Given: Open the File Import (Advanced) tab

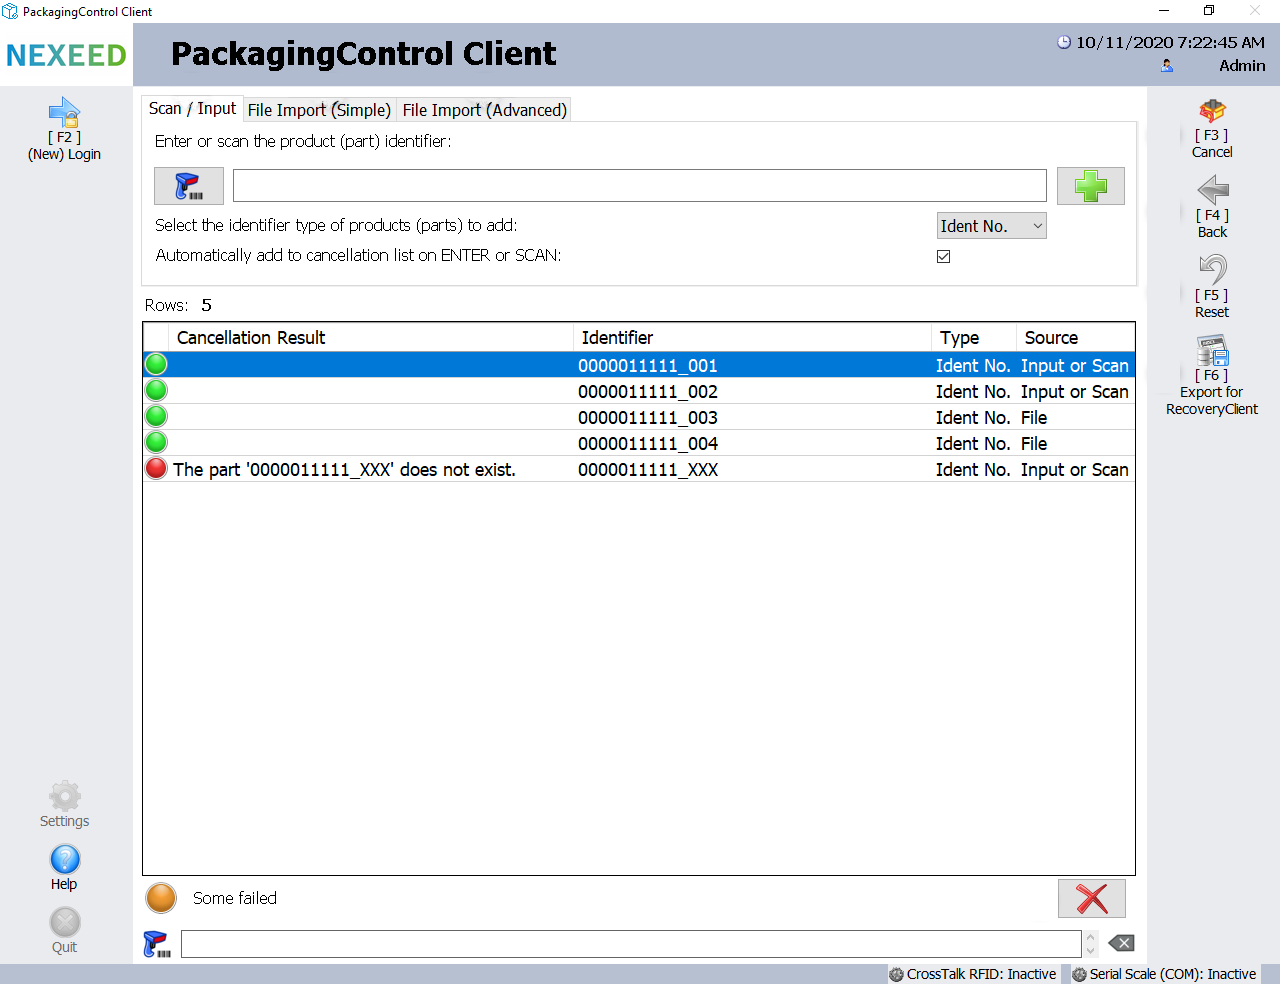Looking at the screenshot, I should click(x=484, y=110).
